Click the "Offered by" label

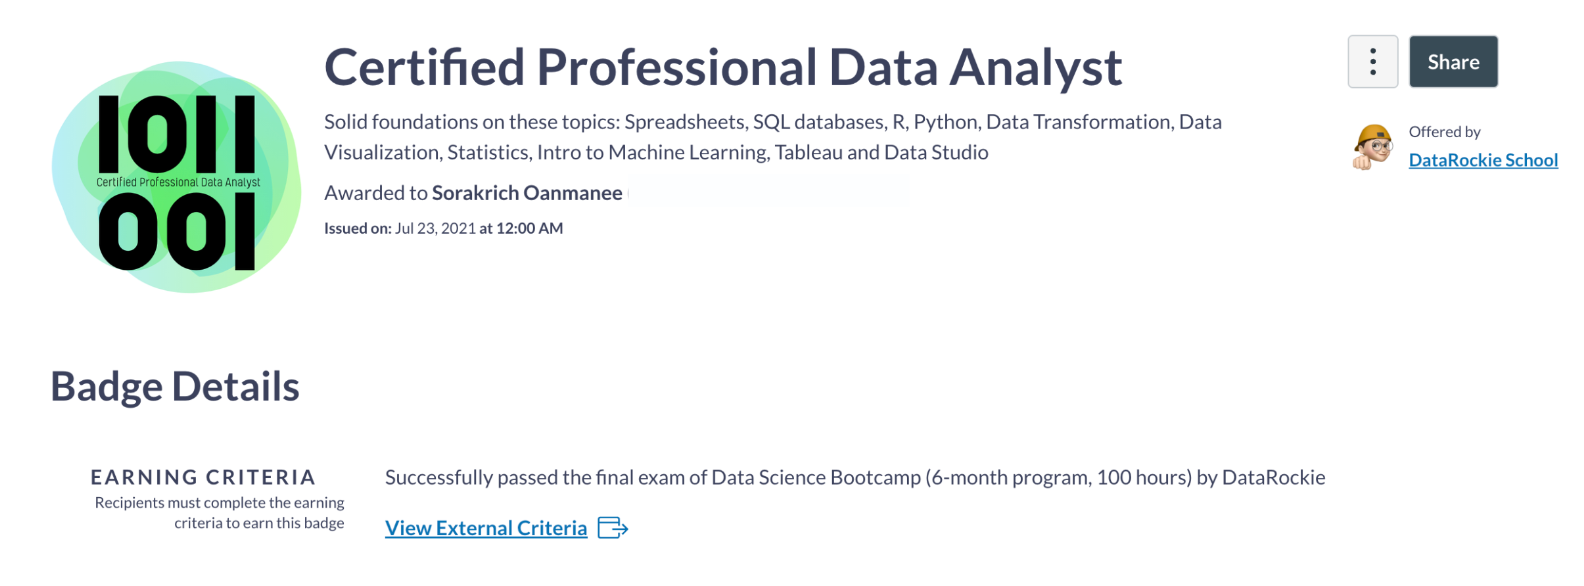[x=1444, y=132]
